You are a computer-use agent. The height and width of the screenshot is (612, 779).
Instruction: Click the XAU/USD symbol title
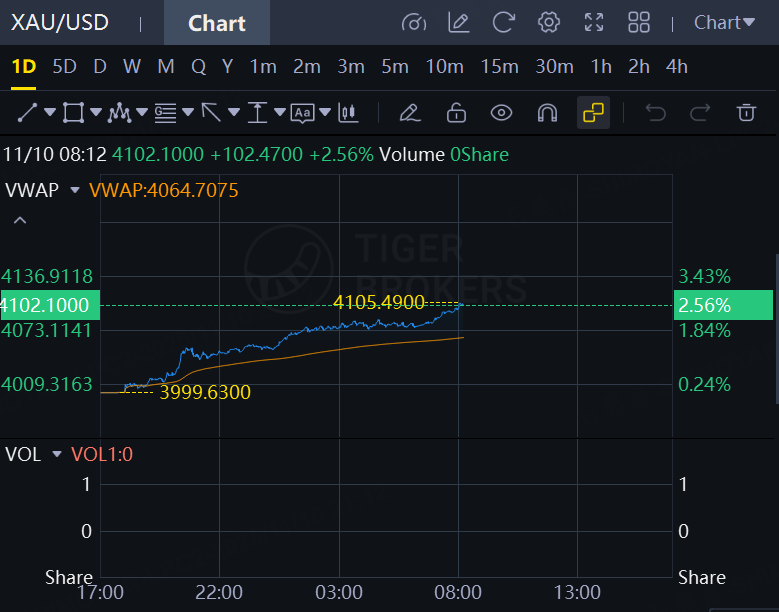coord(60,22)
